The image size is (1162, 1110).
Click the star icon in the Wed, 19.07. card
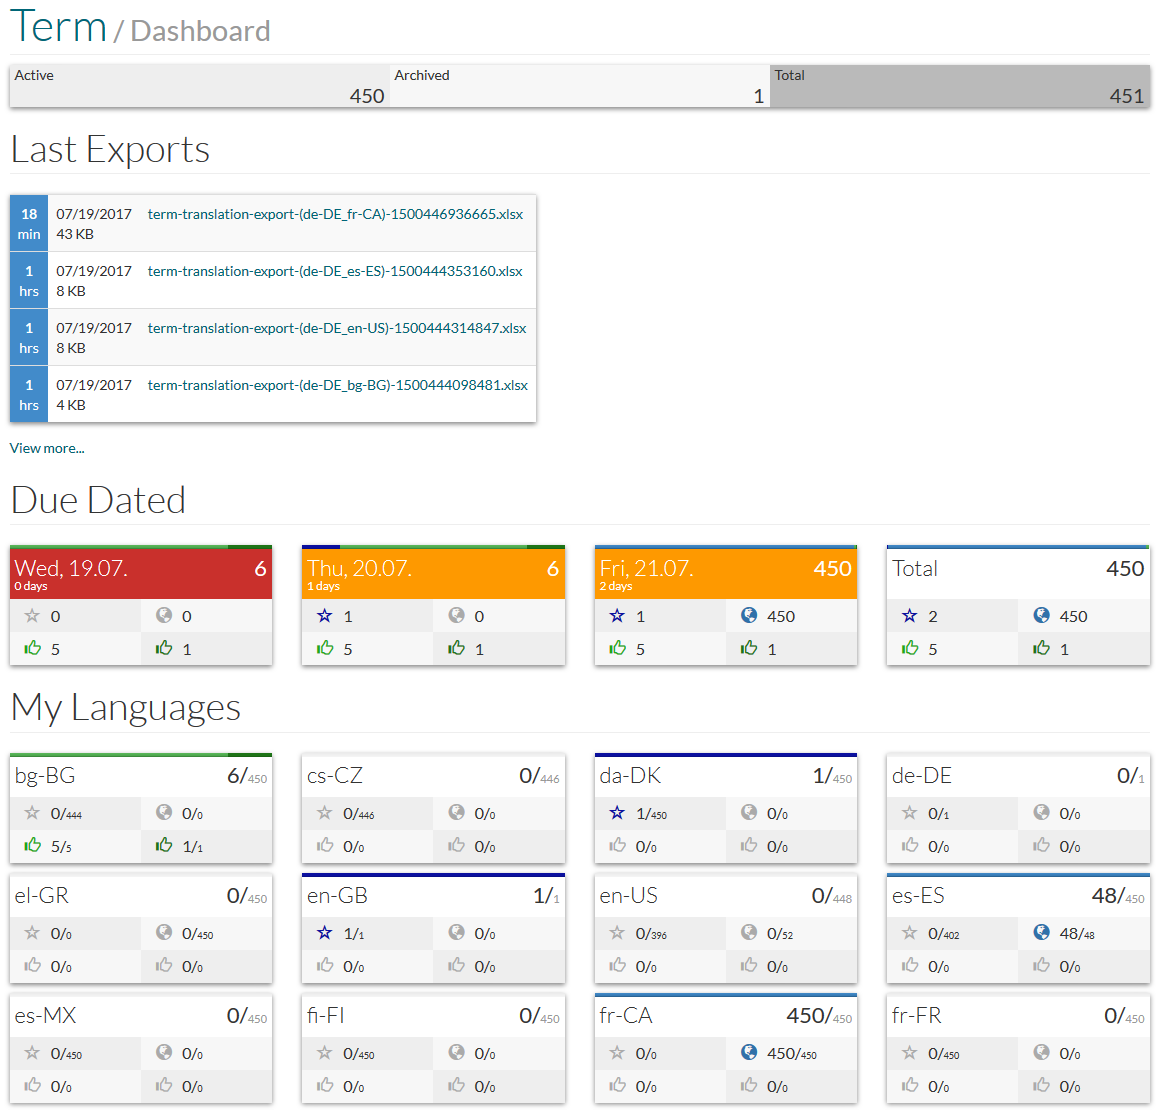coord(32,616)
